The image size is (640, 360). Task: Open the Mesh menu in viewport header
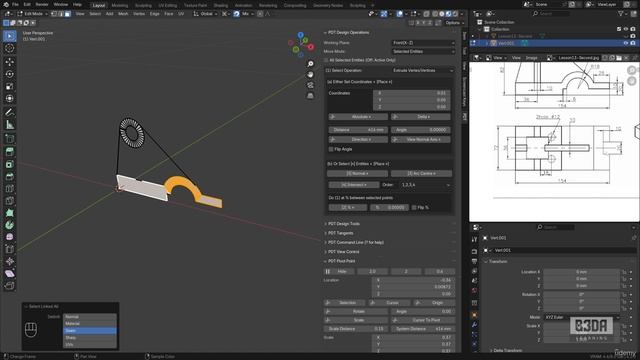tap(123, 14)
